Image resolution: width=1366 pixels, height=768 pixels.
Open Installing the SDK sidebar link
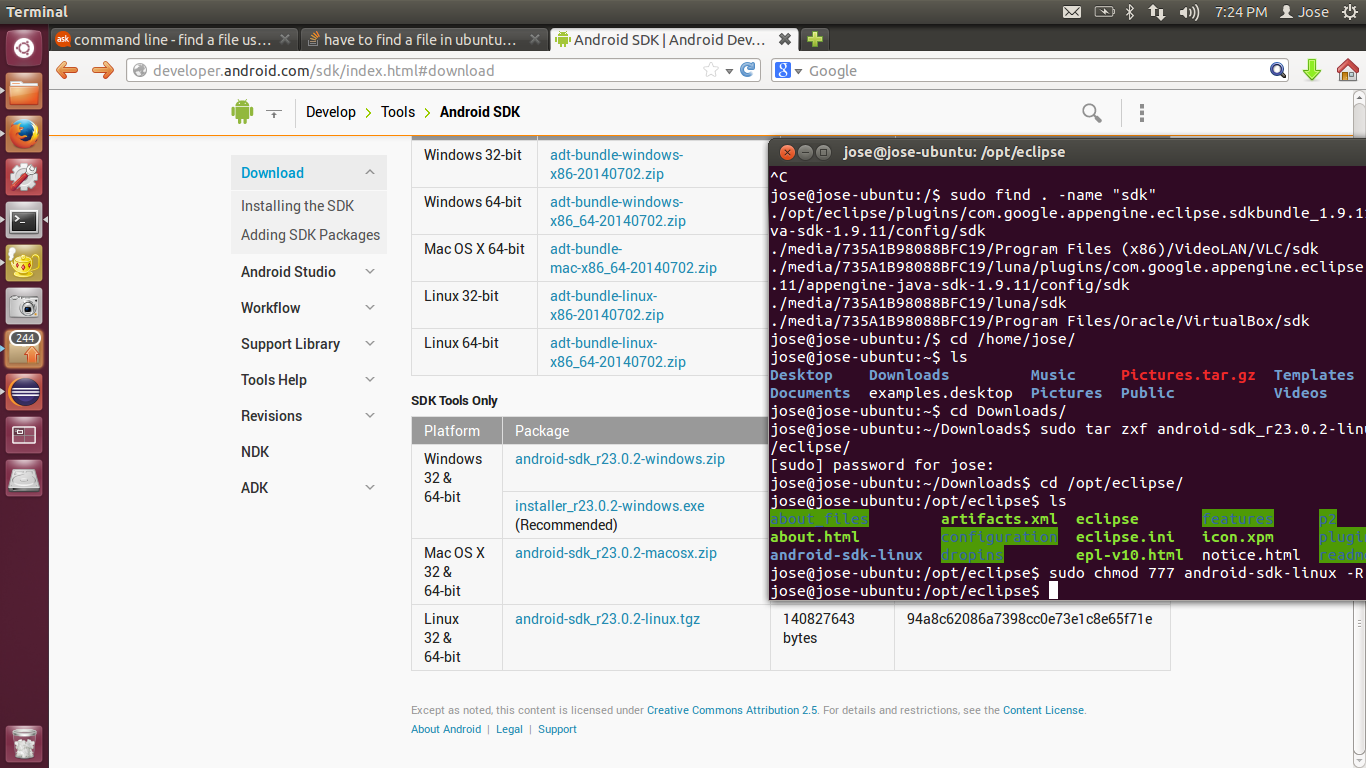pos(297,206)
